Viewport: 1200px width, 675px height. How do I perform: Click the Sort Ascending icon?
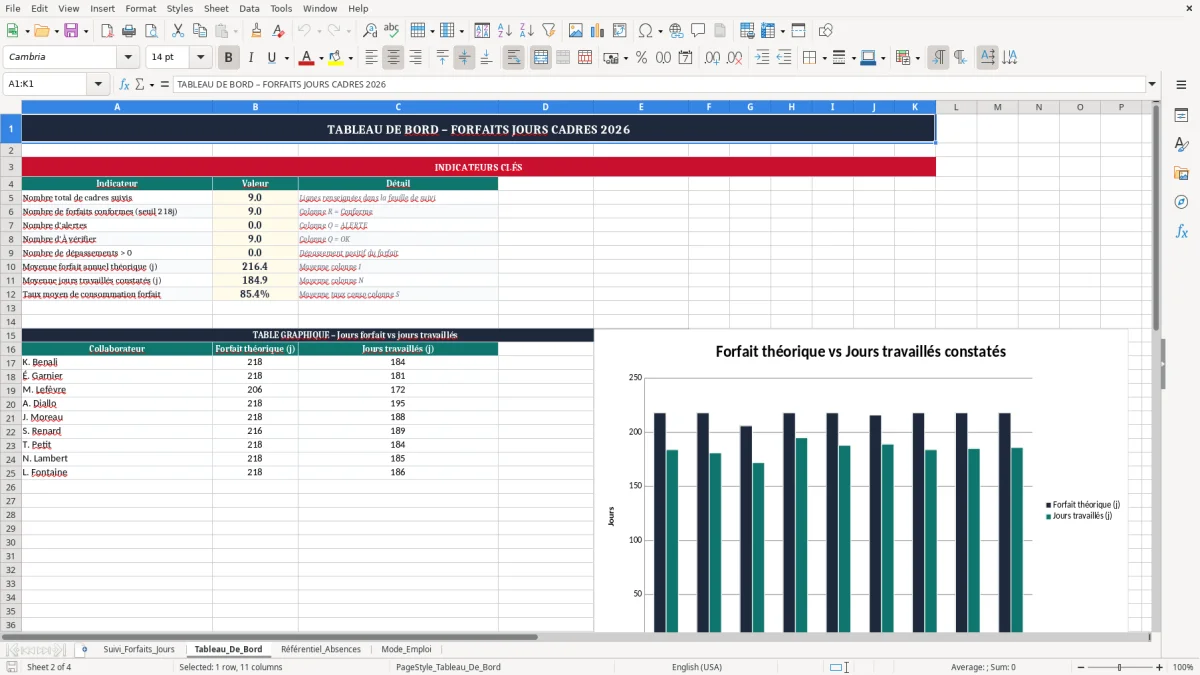505,31
